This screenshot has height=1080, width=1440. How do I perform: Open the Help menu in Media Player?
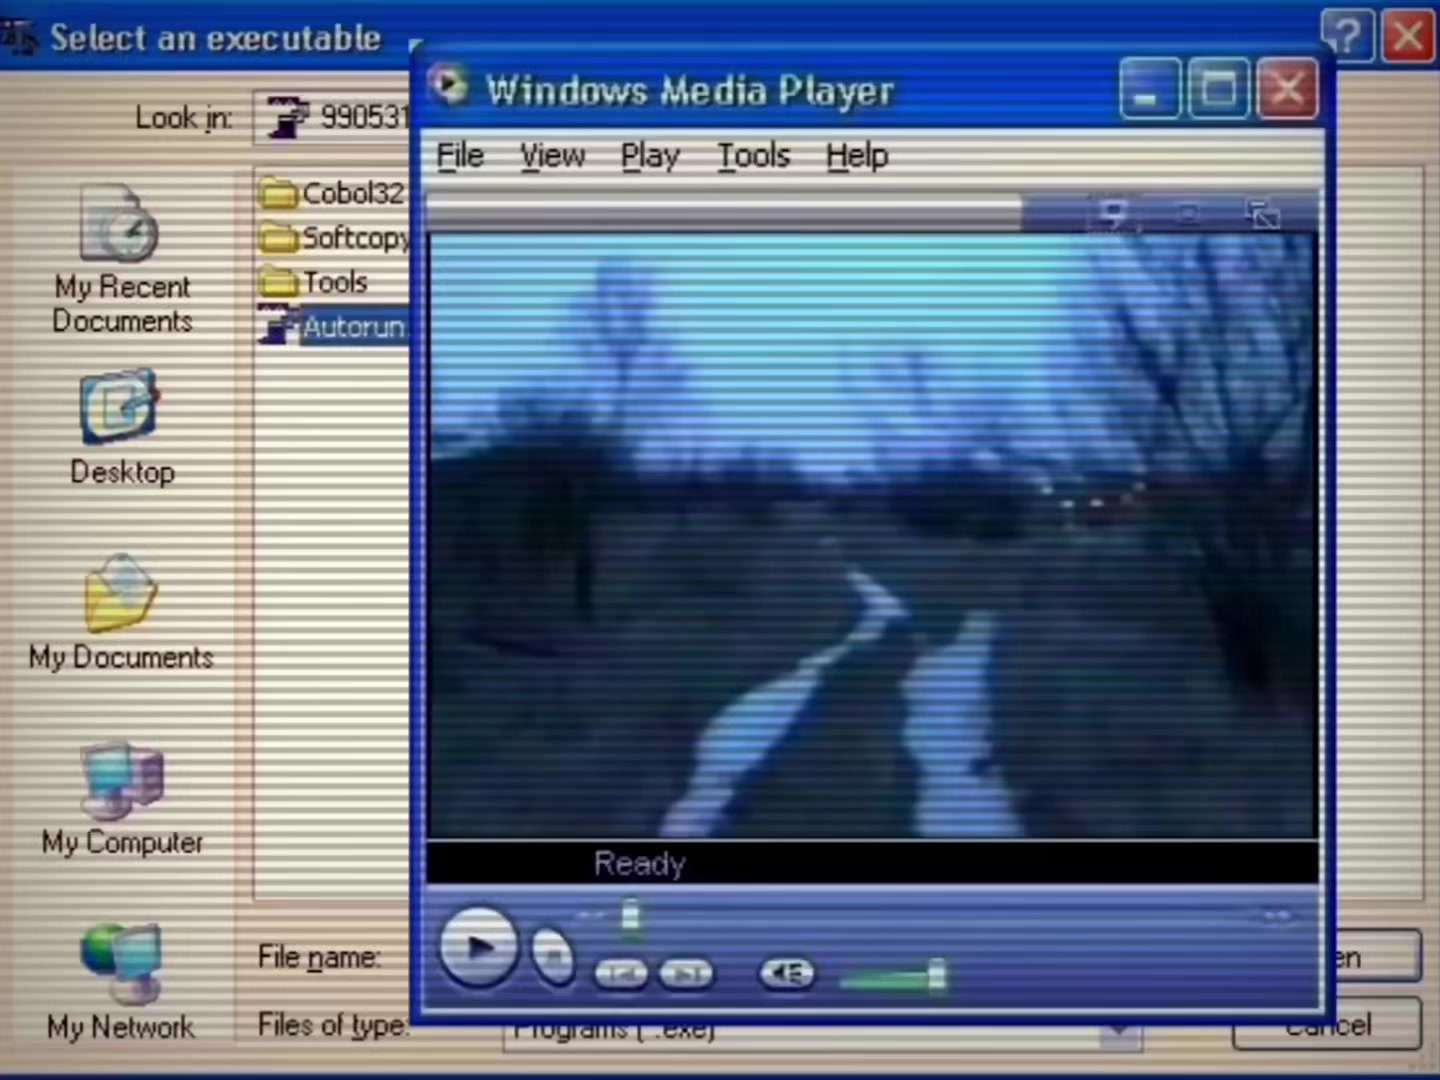point(857,156)
